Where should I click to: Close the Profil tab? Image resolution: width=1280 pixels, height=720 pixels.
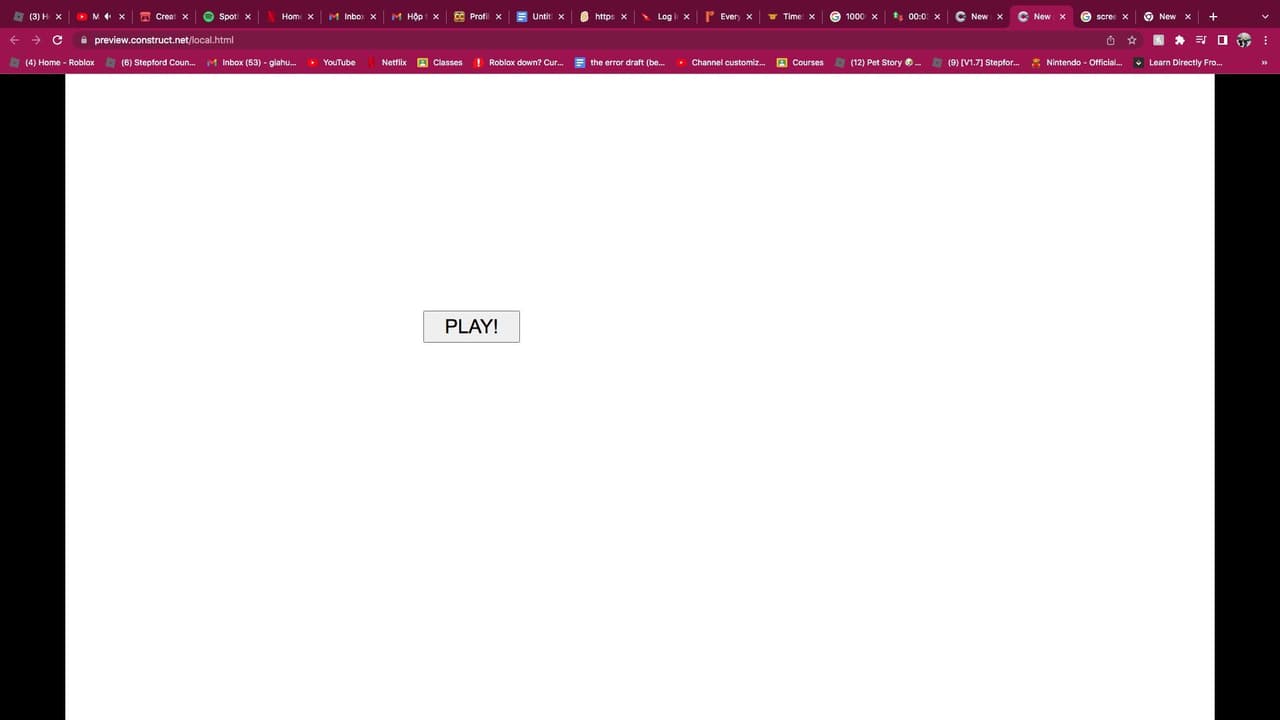tap(498, 16)
